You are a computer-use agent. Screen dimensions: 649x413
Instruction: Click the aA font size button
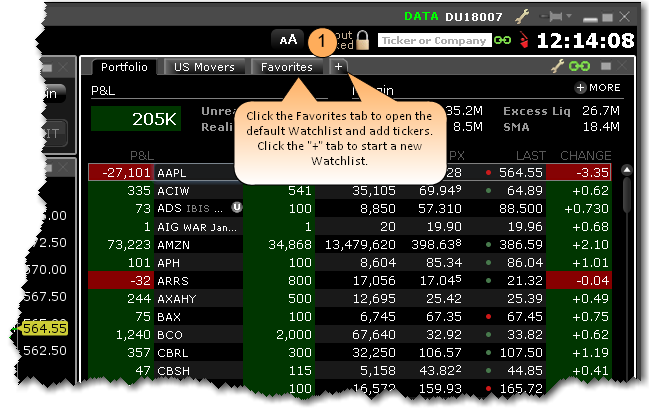pos(287,40)
